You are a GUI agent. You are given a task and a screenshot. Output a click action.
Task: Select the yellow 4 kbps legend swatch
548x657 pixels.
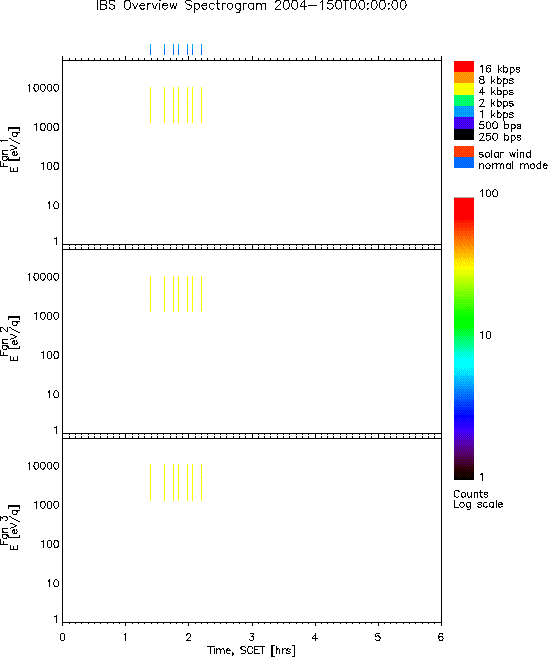(464, 89)
